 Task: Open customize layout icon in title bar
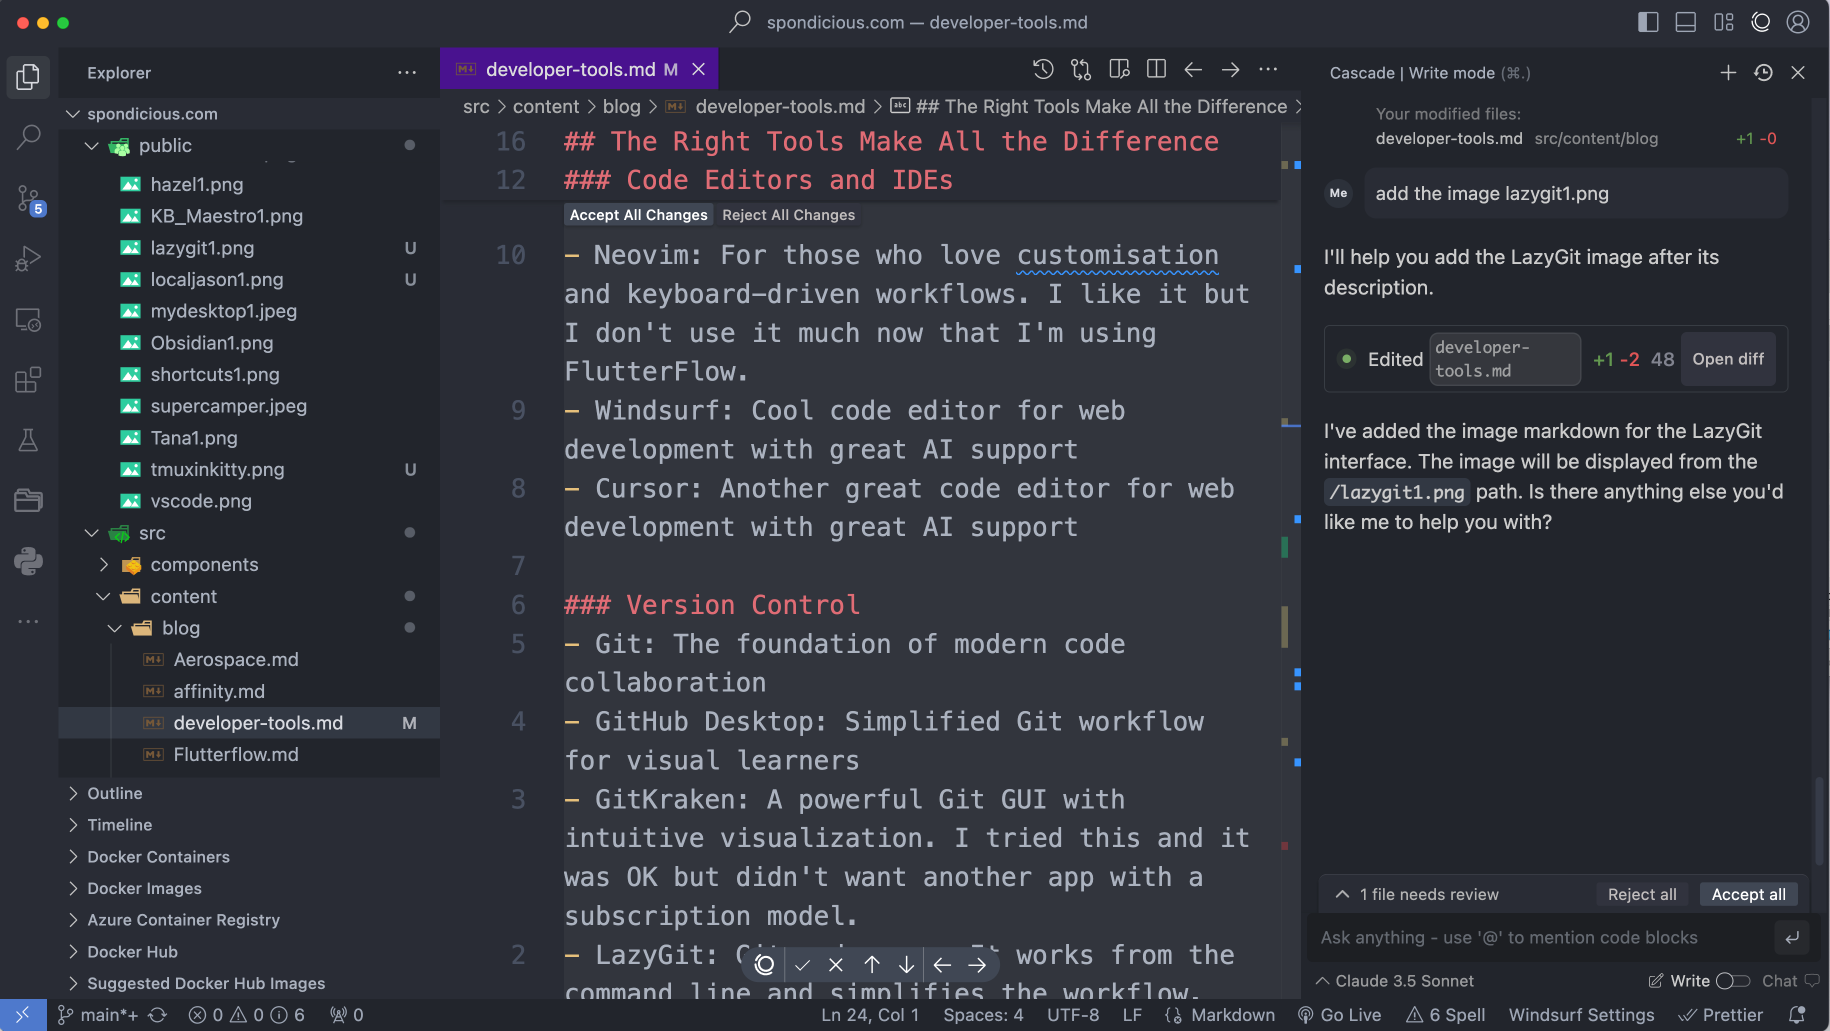coord(1724,22)
